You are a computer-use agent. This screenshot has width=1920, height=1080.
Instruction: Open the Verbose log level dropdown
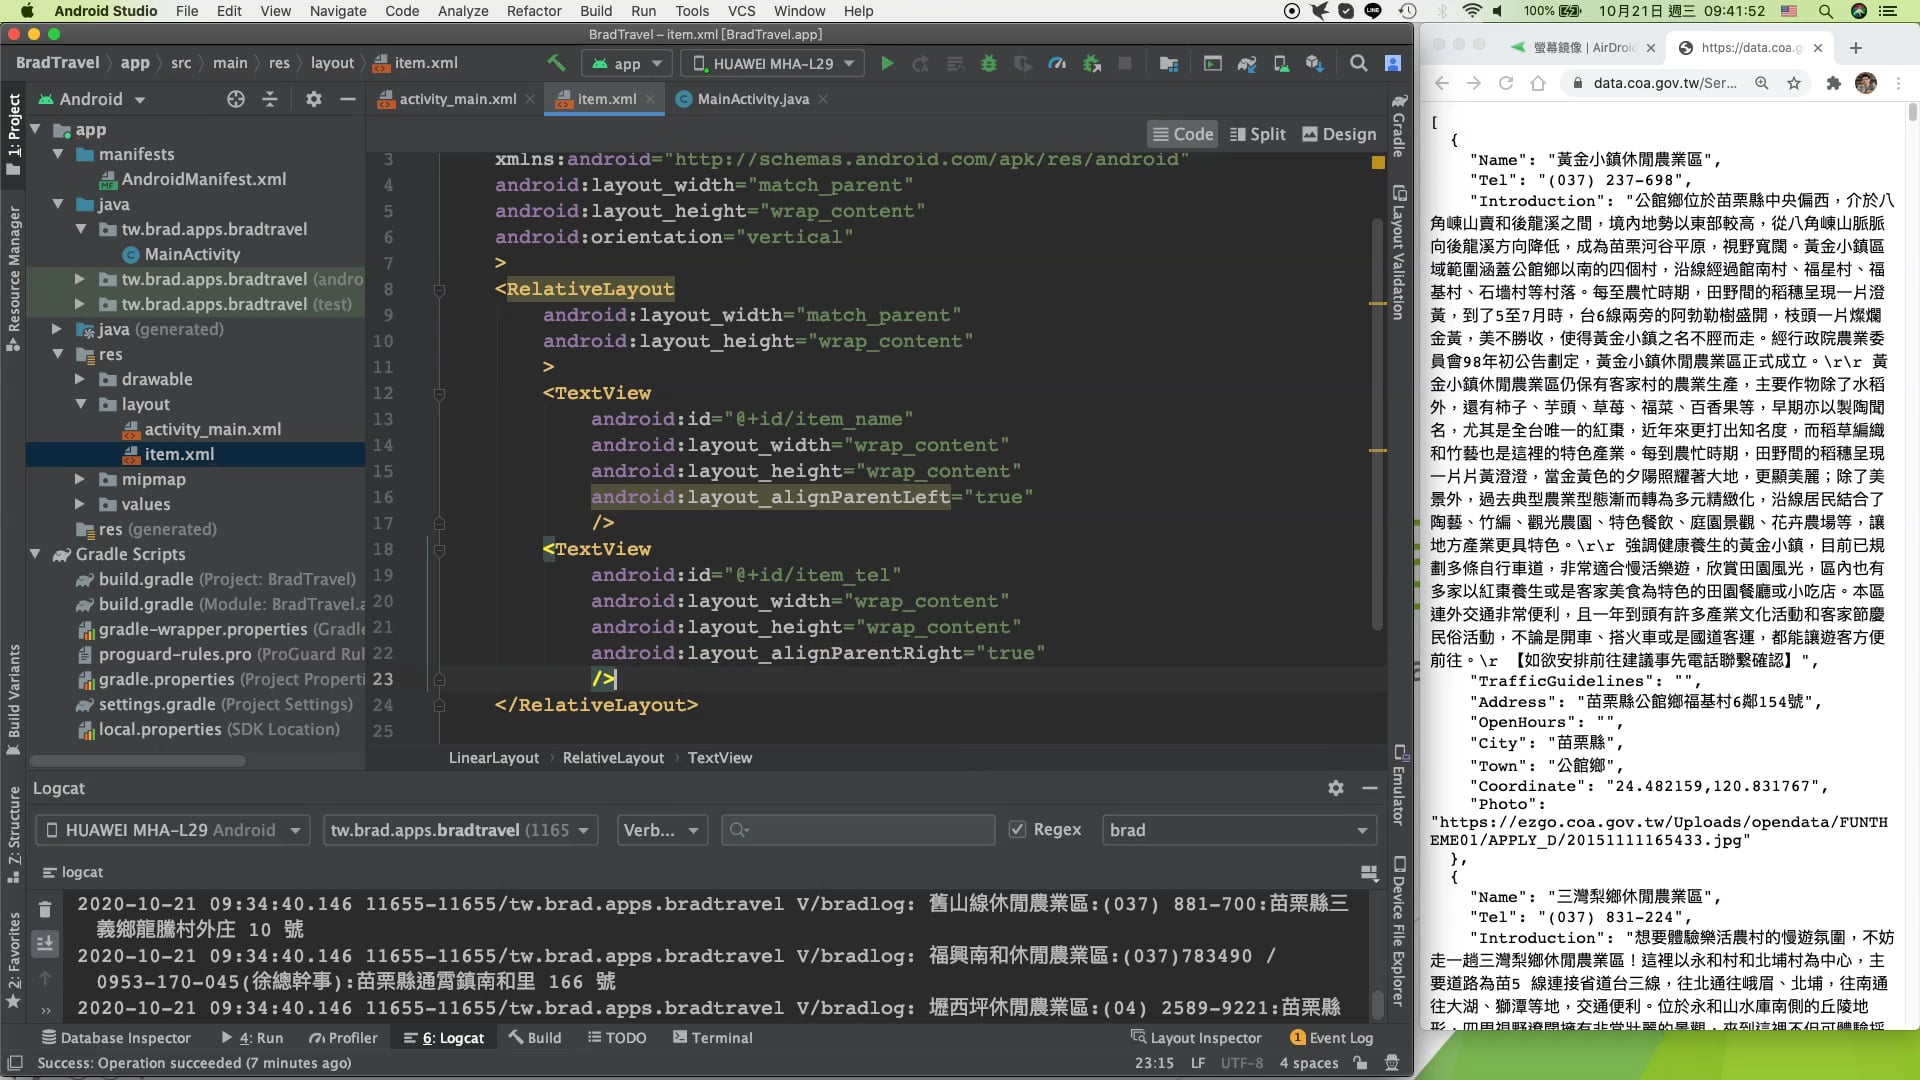[x=662, y=830]
